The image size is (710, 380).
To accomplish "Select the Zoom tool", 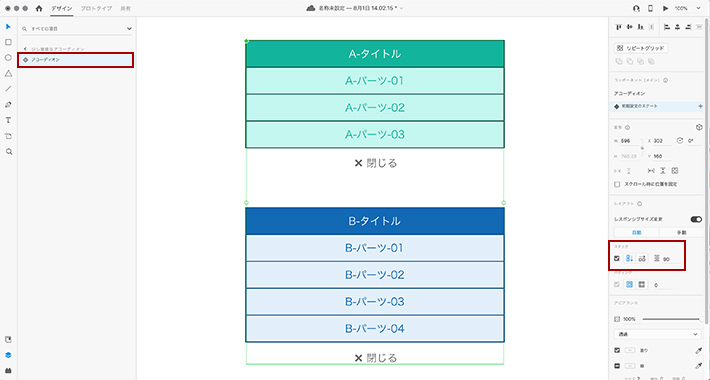I will point(8,152).
